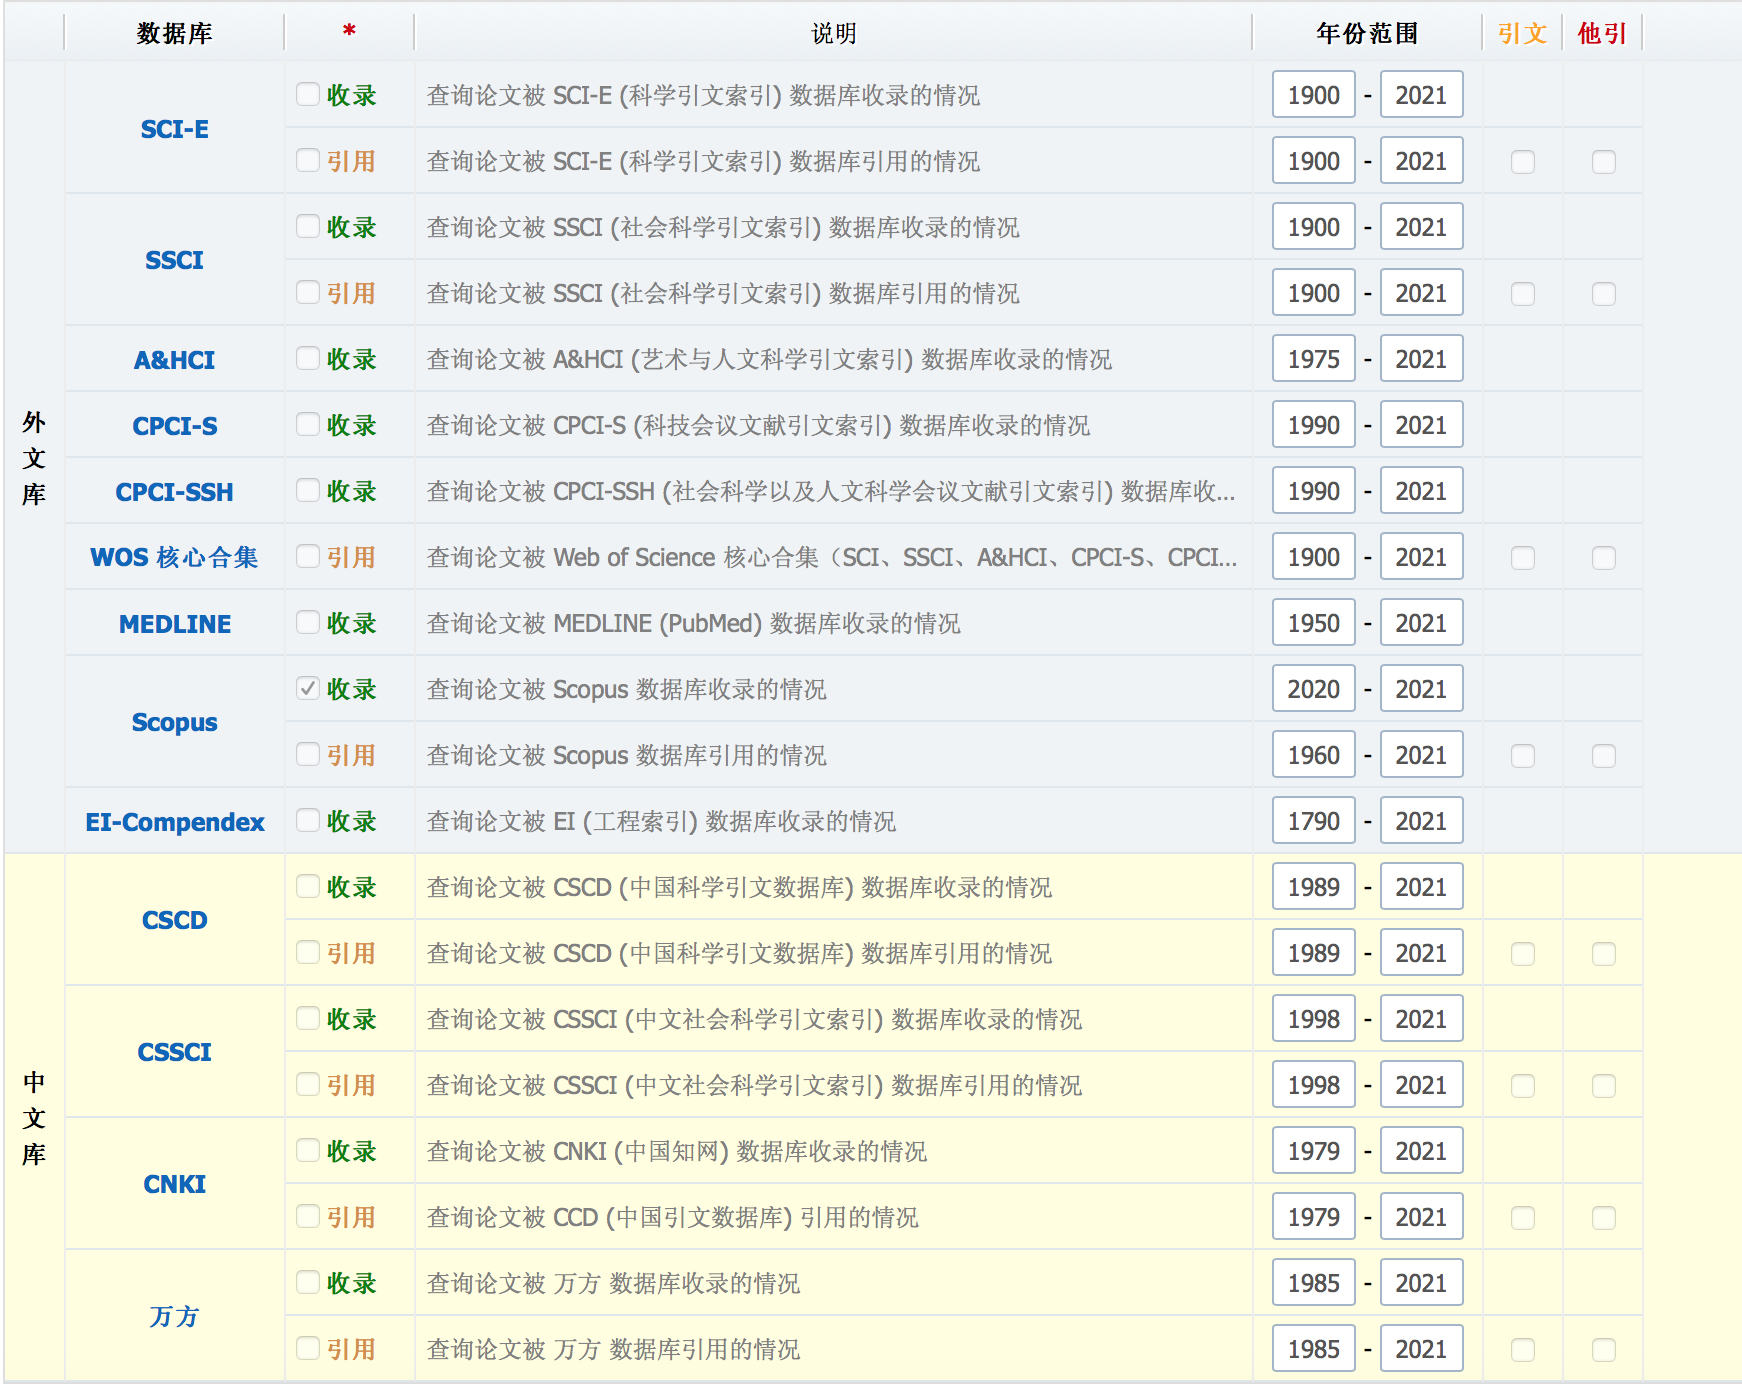Open the EI-Compendex link

tap(175, 822)
